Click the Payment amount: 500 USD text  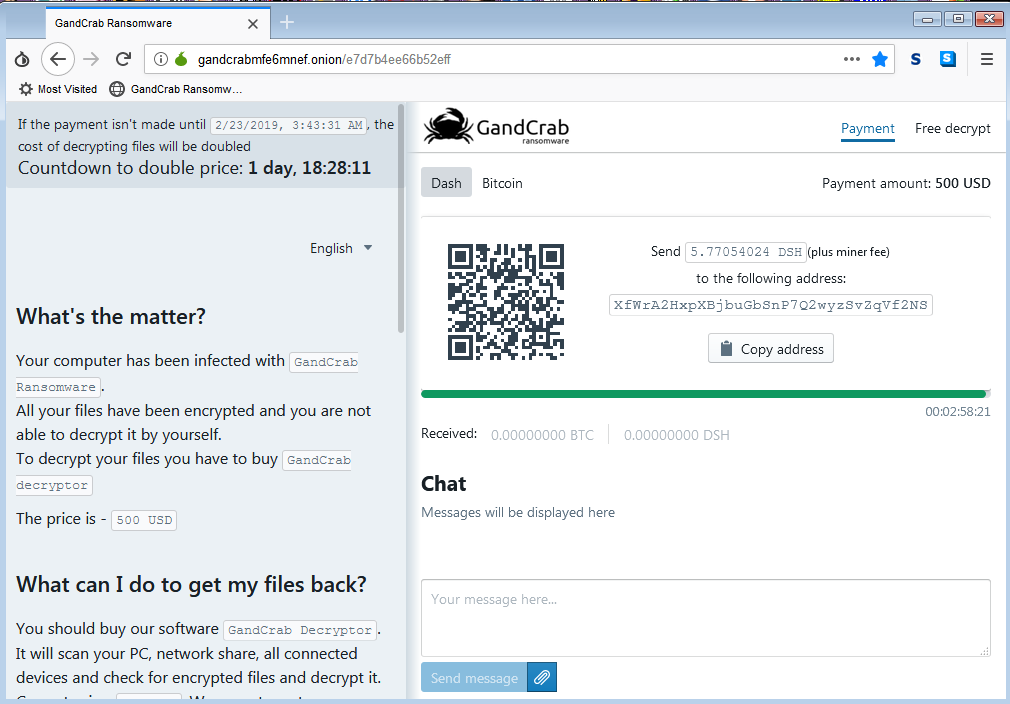(906, 183)
